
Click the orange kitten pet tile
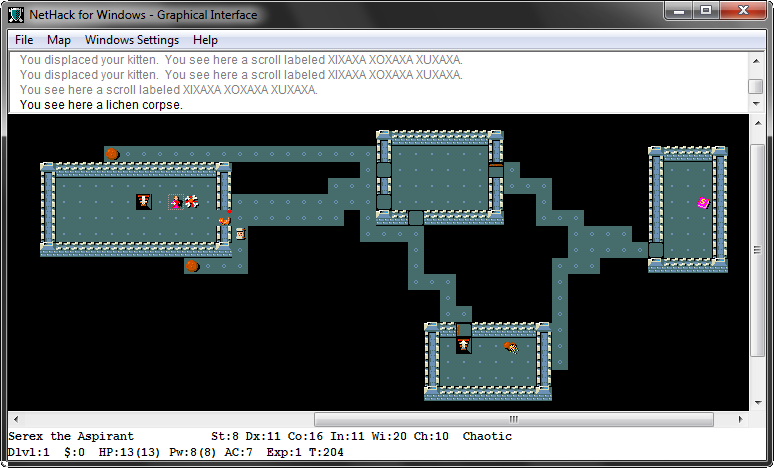(x=225, y=219)
